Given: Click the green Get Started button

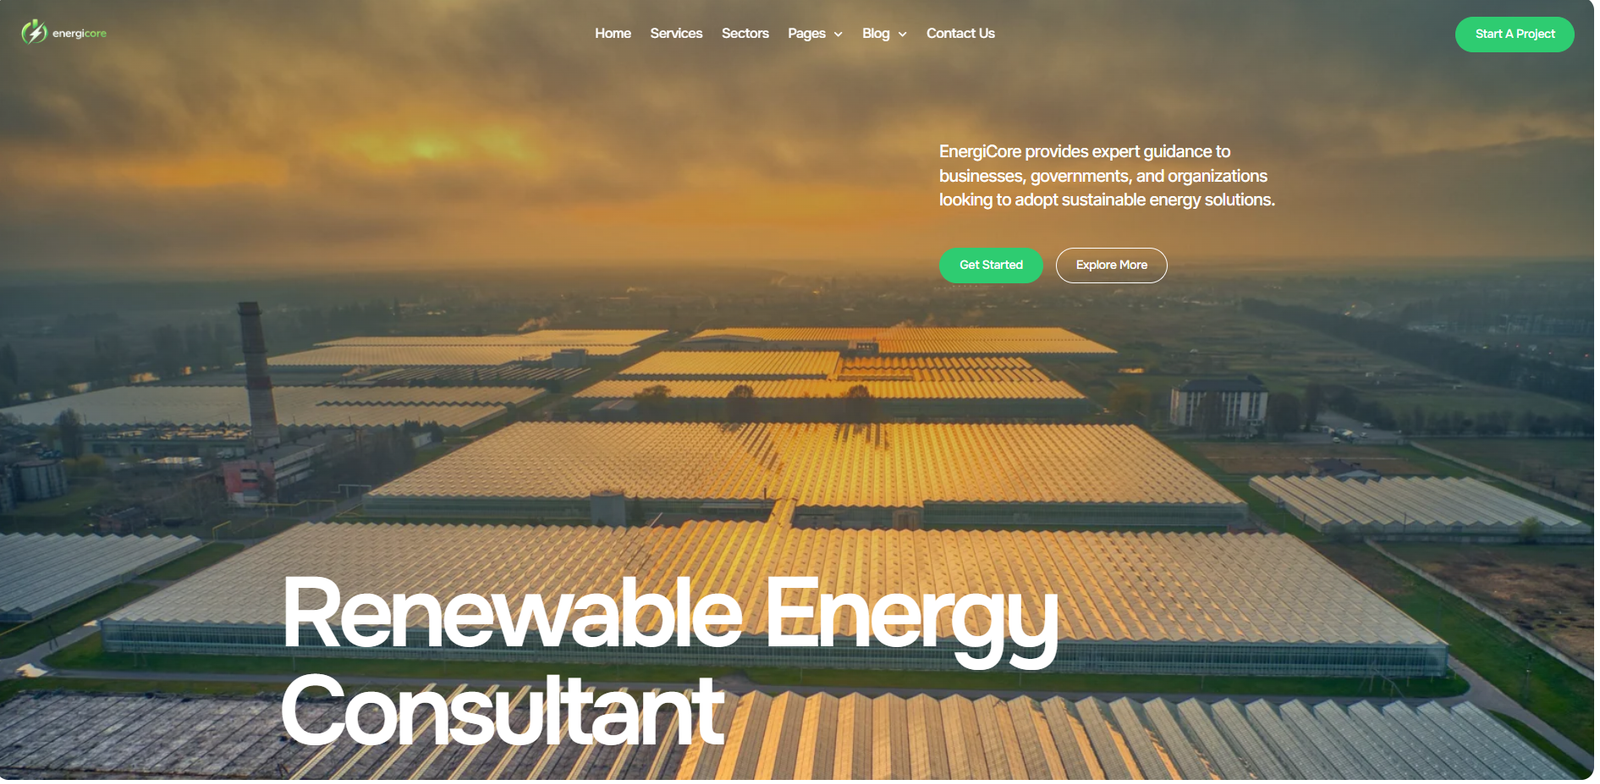Looking at the screenshot, I should pos(991,265).
